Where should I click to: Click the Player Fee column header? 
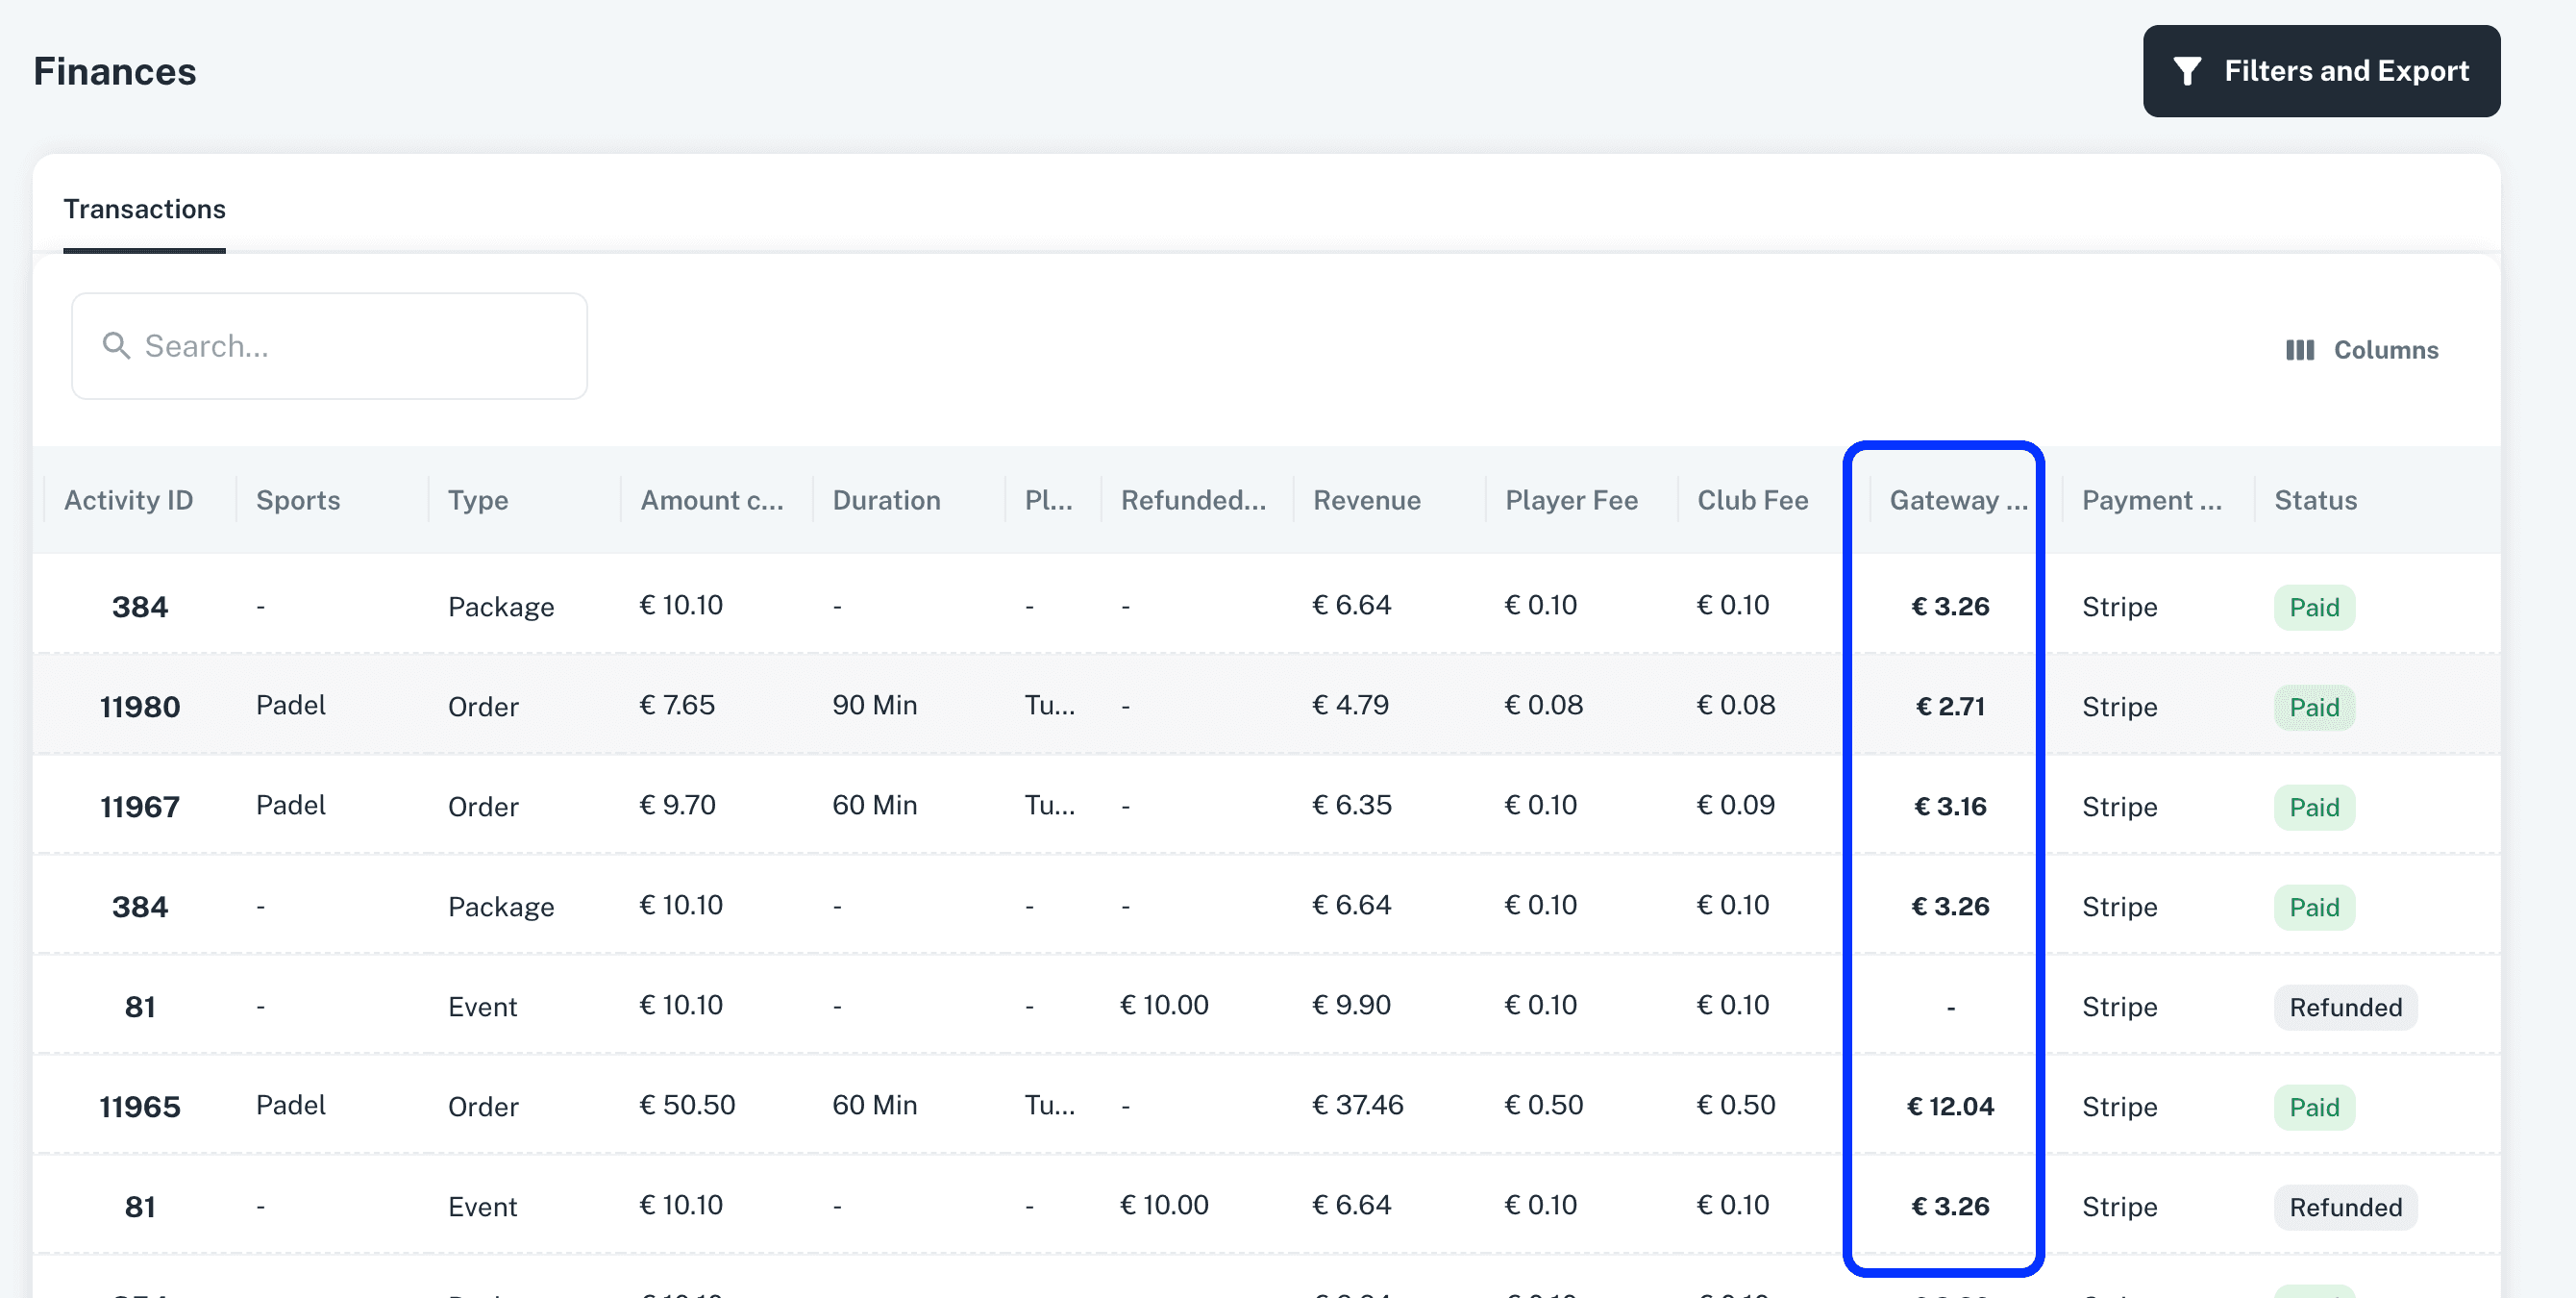[x=1571, y=500]
